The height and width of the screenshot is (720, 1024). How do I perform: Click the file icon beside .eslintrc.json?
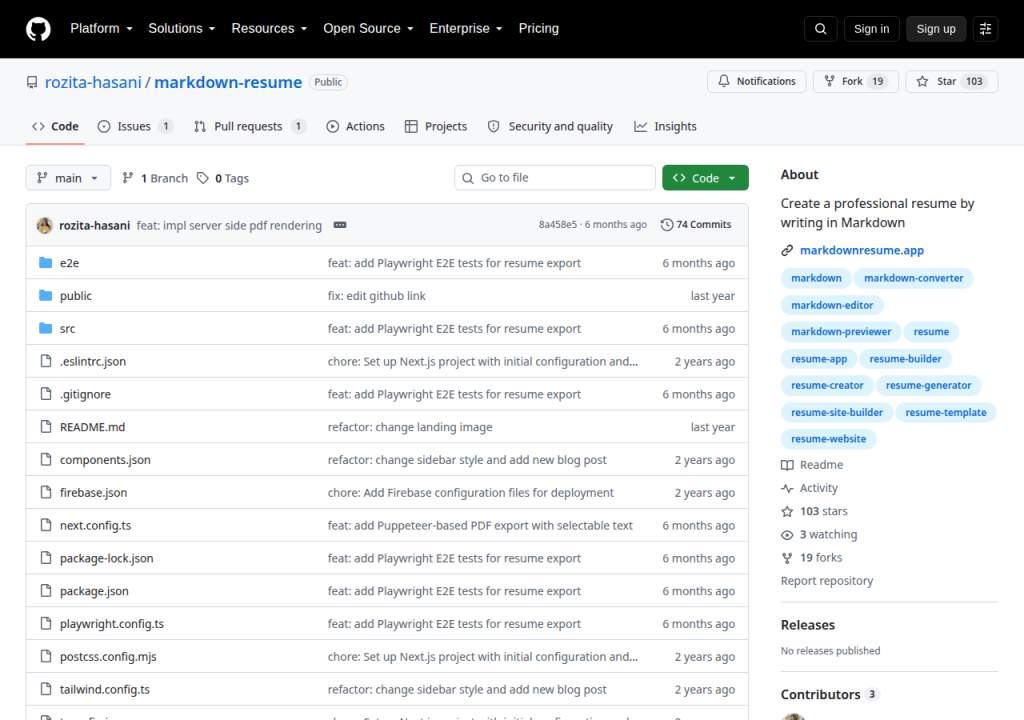[46, 361]
